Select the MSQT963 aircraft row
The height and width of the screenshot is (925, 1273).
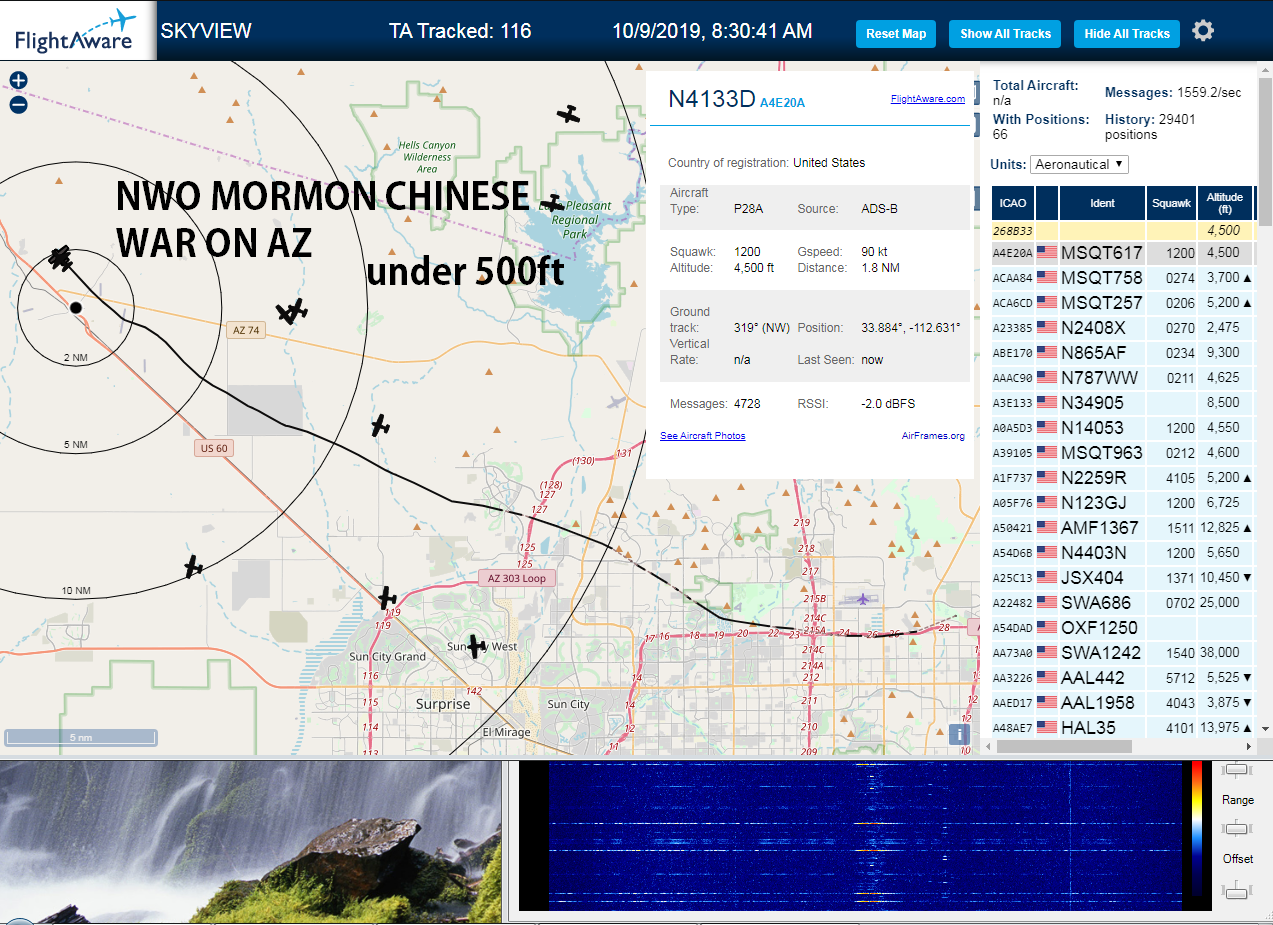(x=1122, y=453)
